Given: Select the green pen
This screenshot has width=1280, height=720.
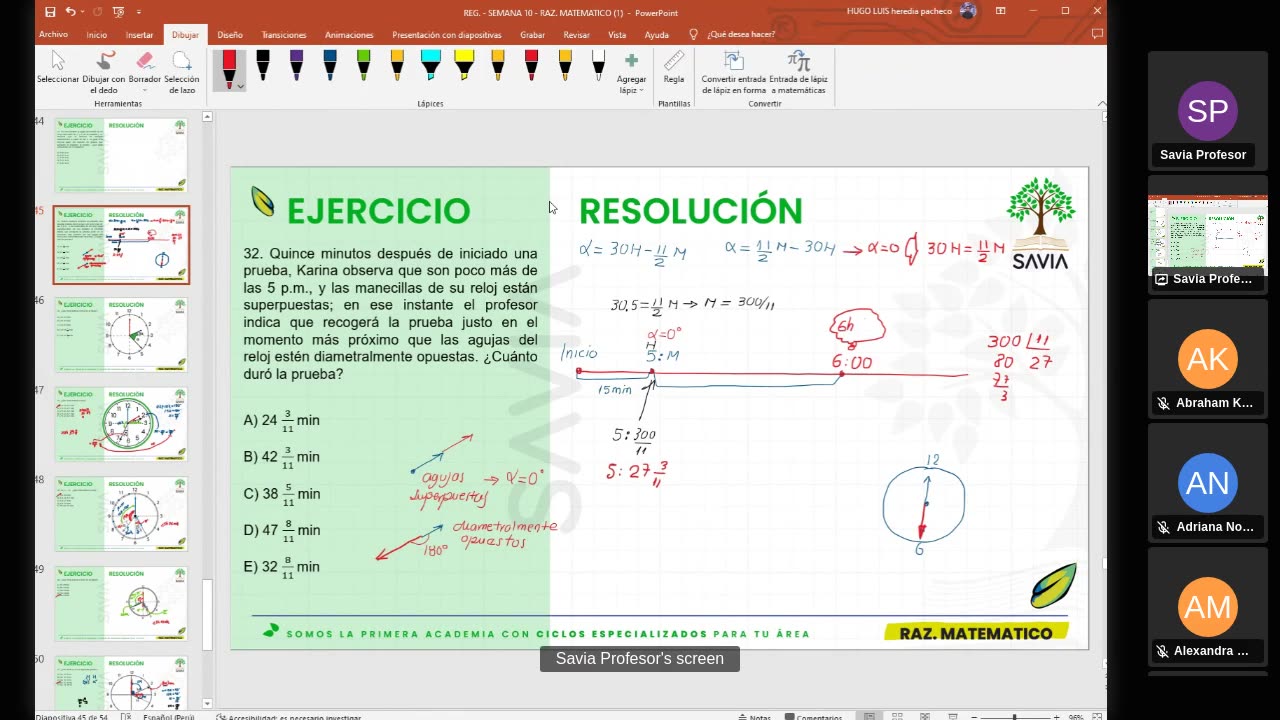Looking at the screenshot, I should click(x=364, y=66).
